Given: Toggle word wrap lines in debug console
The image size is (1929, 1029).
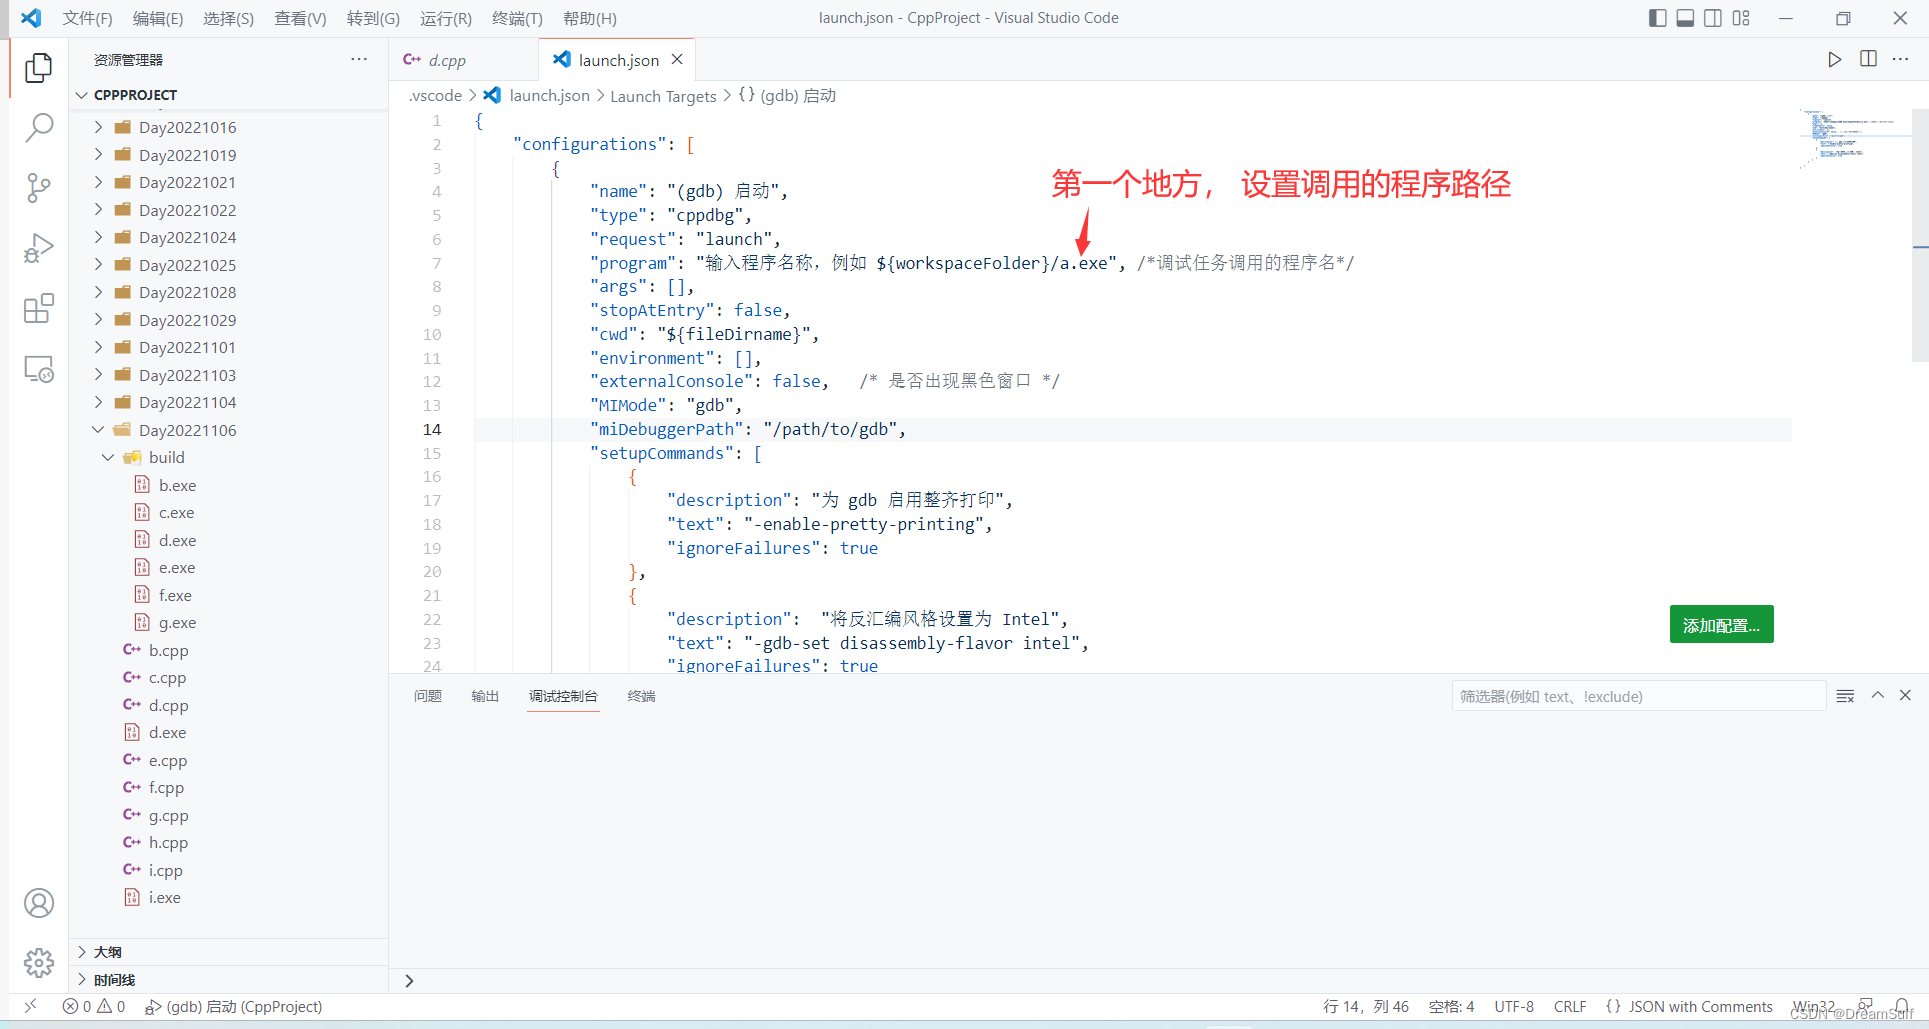Looking at the screenshot, I should (1846, 696).
